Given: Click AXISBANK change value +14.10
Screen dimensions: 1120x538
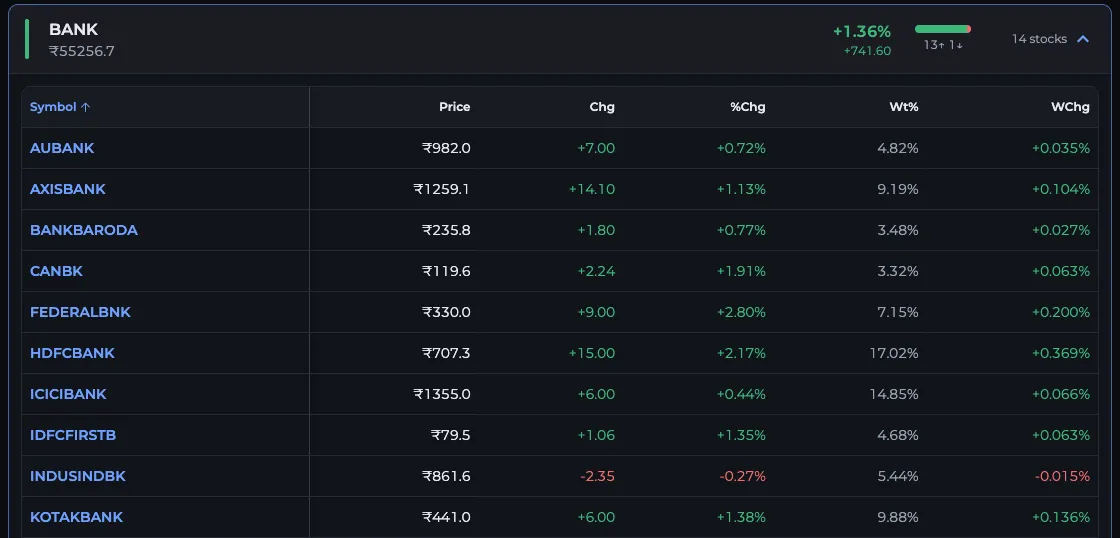Looking at the screenshot, I should 591,189.
